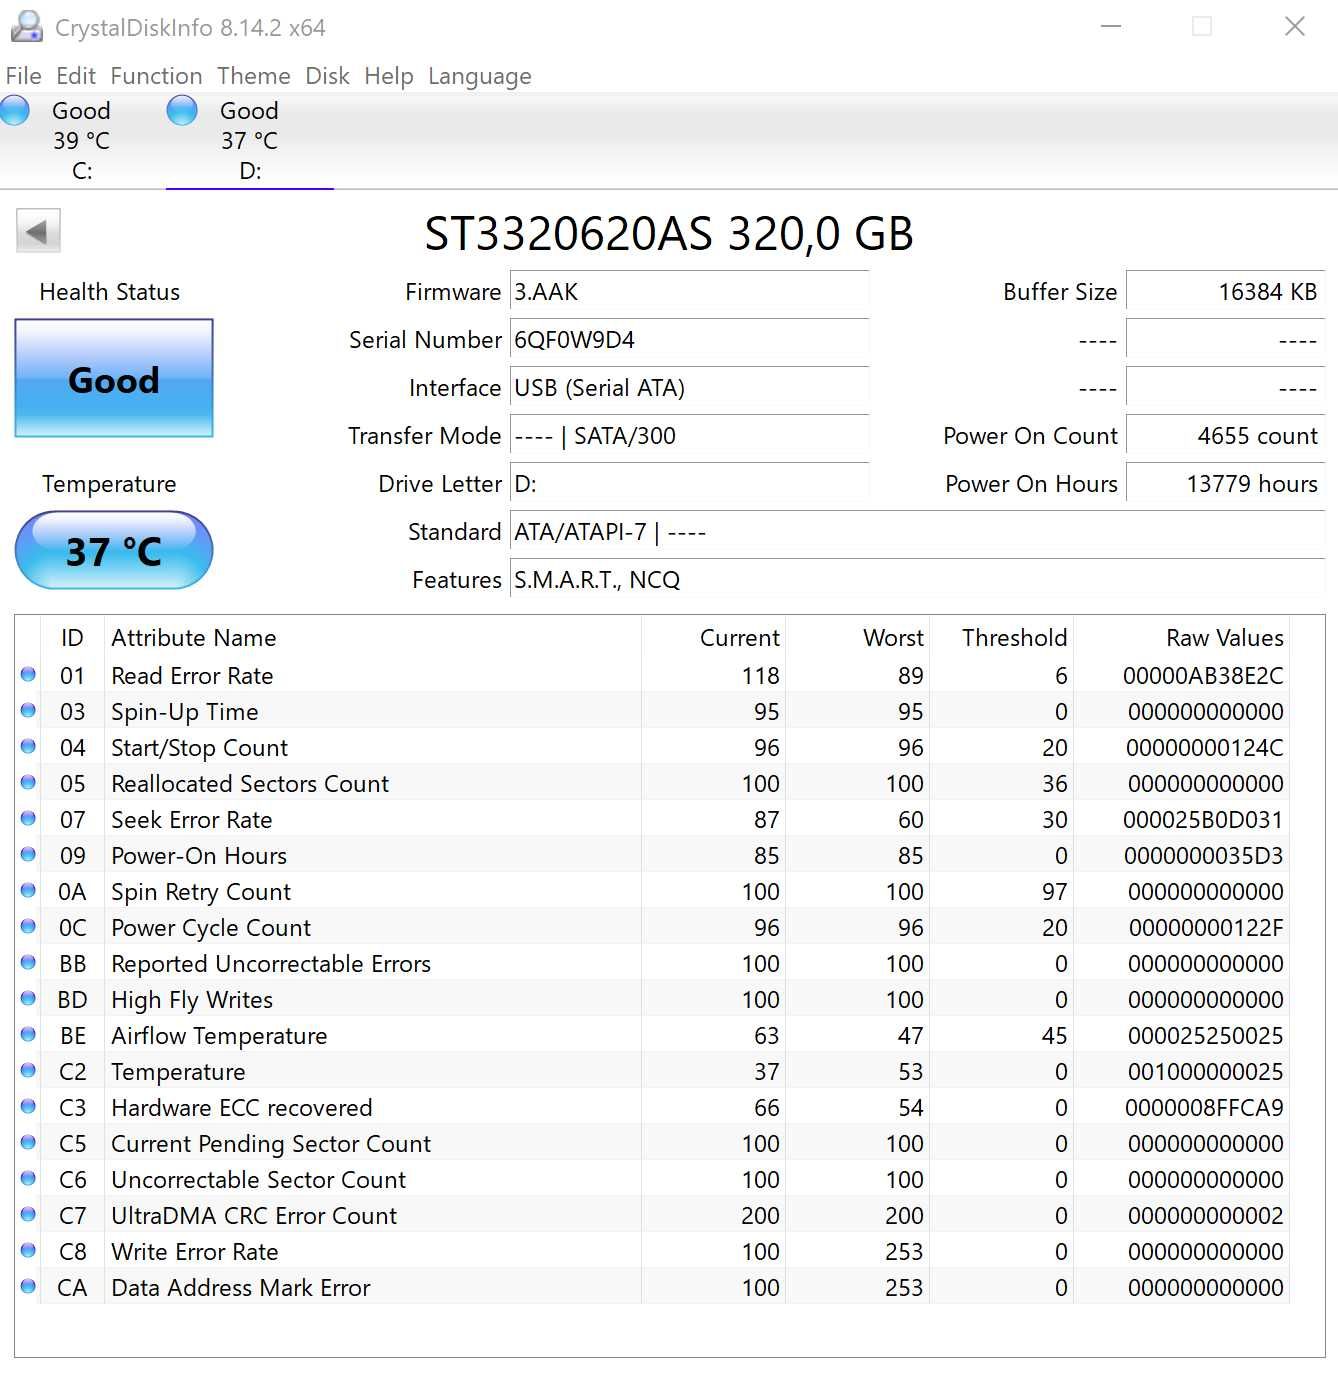Click status dot on Hardware ECC recovered row
The width and height of the screenshot is (1338, 1373).
click(x=28, y=1107)
